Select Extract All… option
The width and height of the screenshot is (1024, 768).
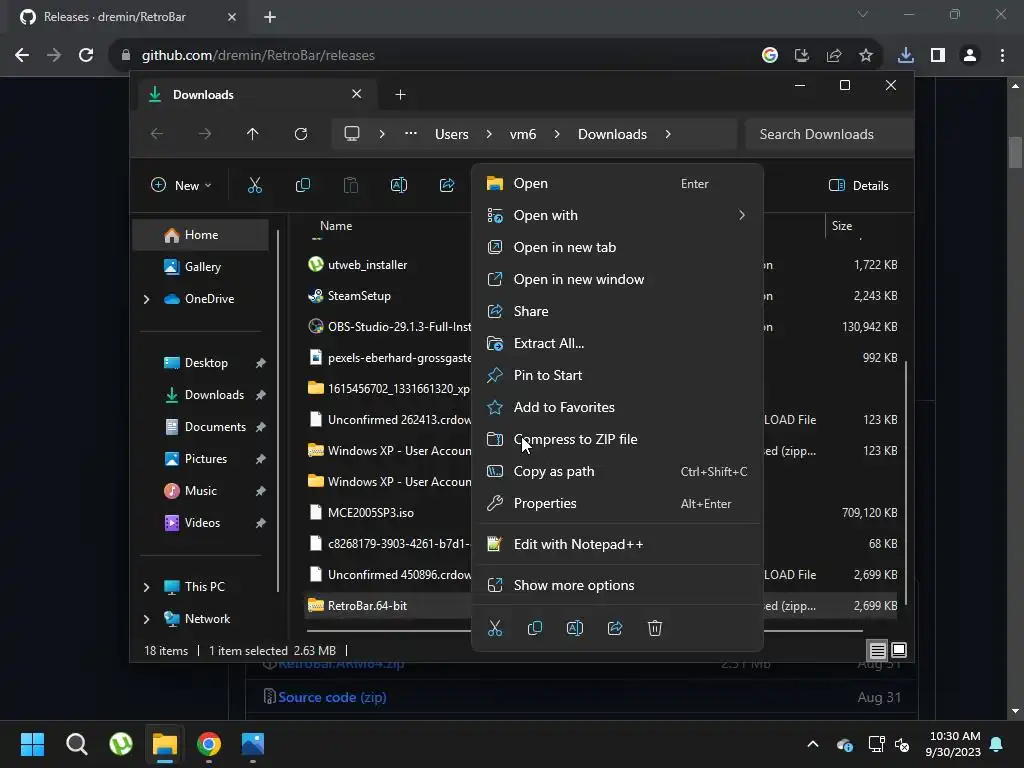click(x=617, y=344)
